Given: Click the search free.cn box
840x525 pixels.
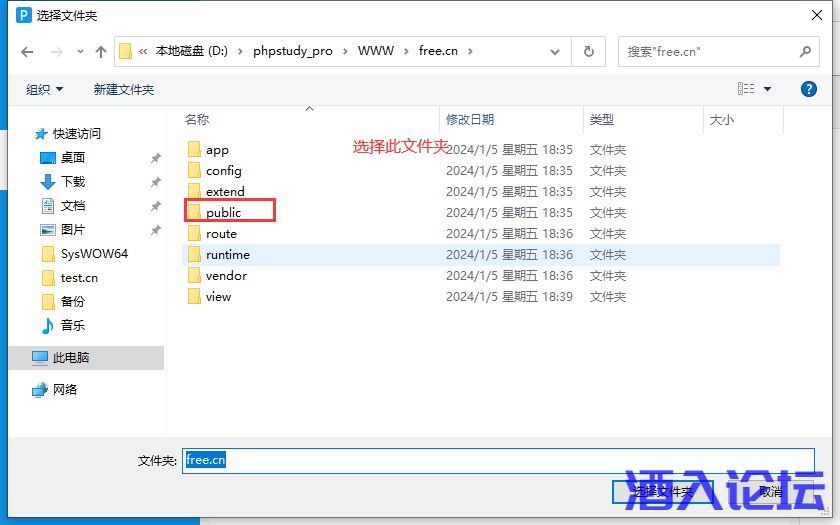Looking at the screenshot, I should pyautogui.click(x=710, y=51).
